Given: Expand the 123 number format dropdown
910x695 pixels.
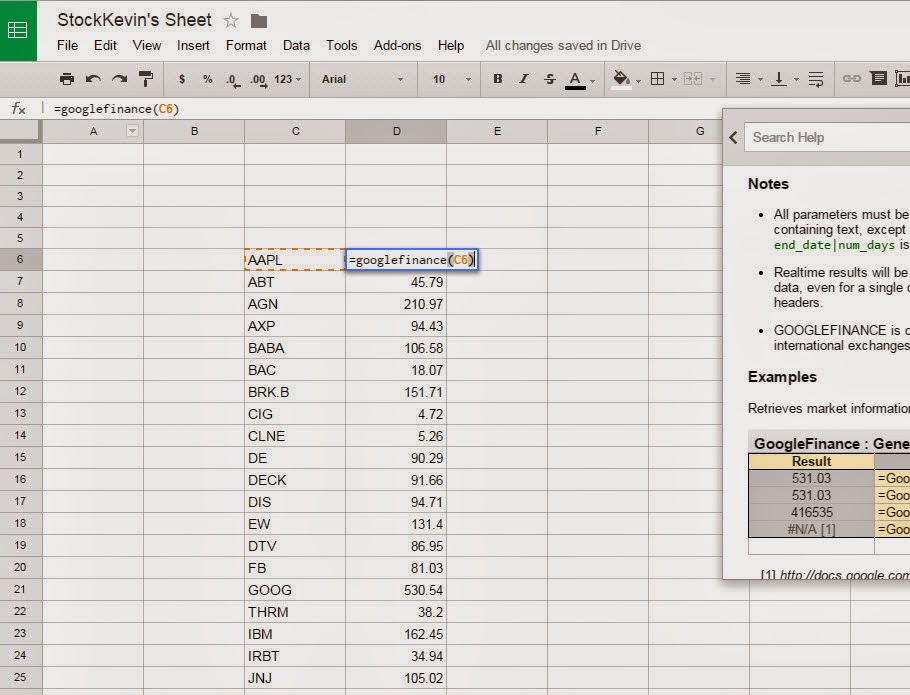Looking at the screenshot, I should [287, 79].
